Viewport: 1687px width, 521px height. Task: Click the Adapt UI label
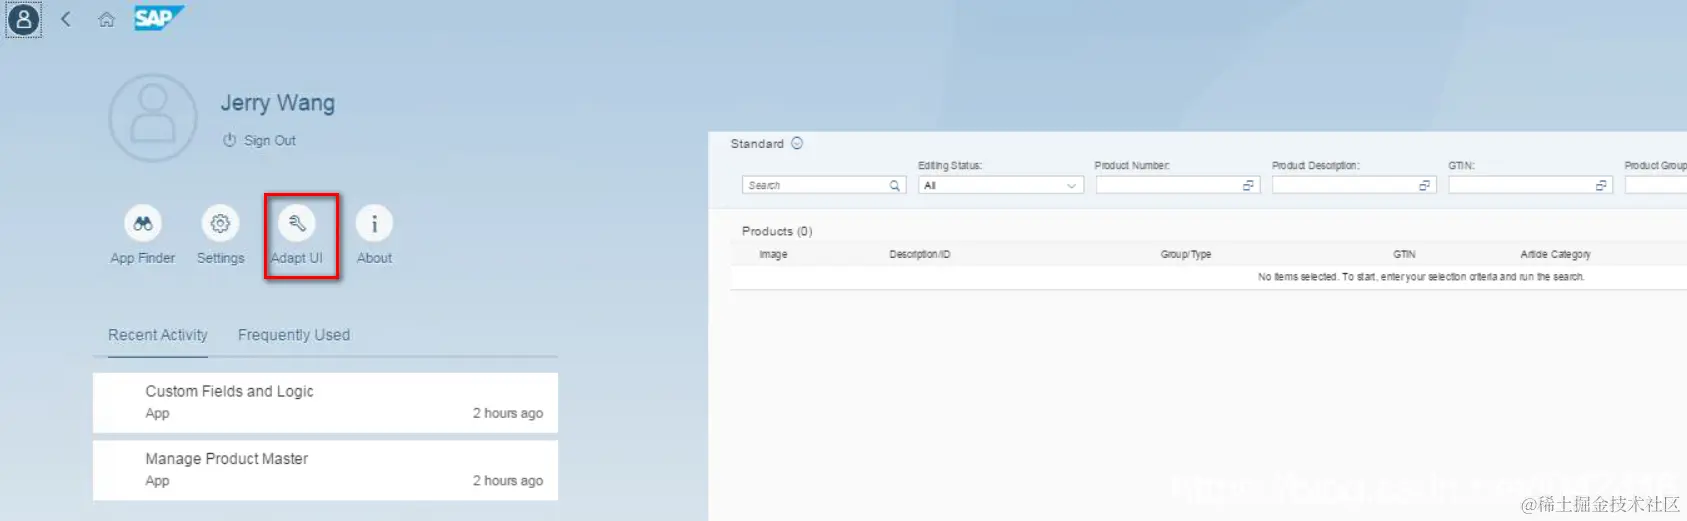click(x=297, y=258)
